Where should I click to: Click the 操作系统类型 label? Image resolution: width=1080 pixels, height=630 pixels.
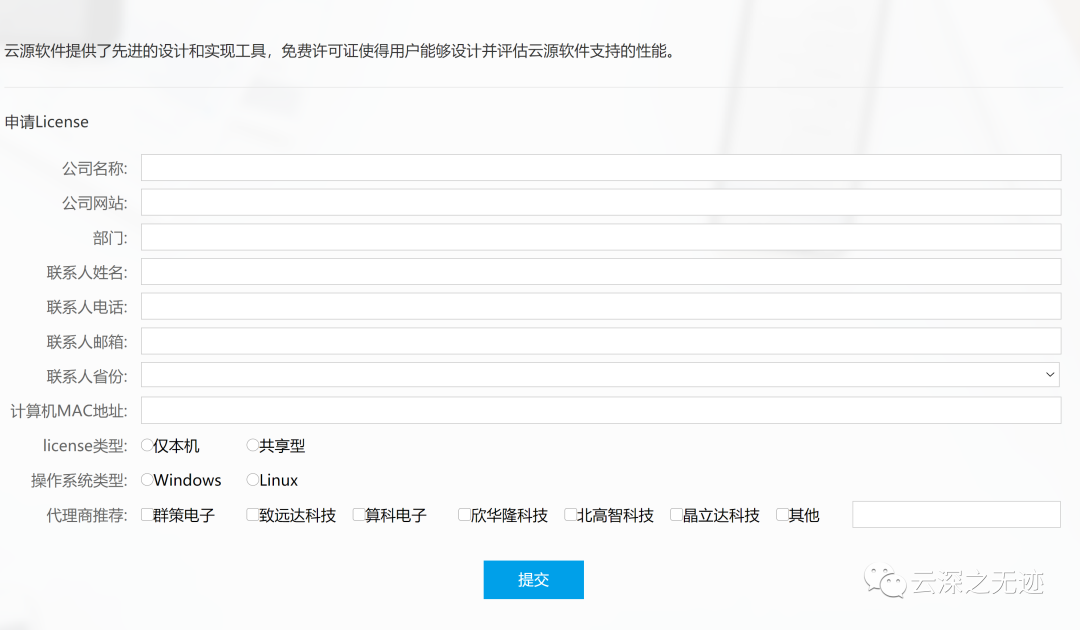(x=79, y=481)
